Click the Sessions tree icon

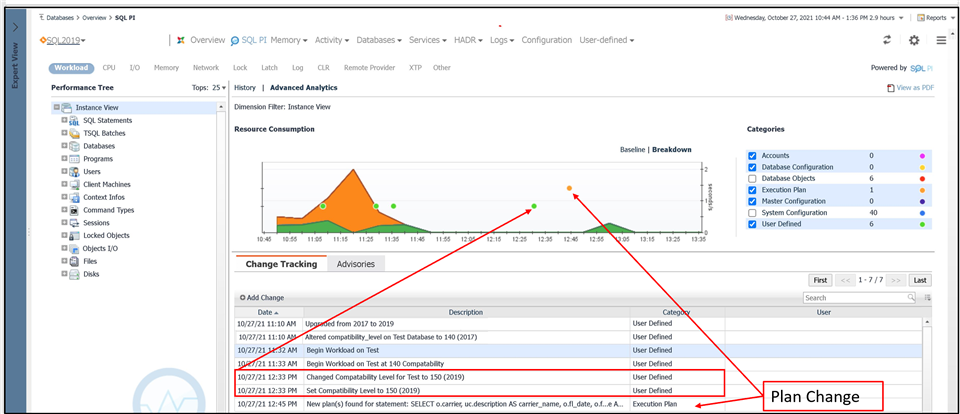pyautogui.click(x=74, y=223)
